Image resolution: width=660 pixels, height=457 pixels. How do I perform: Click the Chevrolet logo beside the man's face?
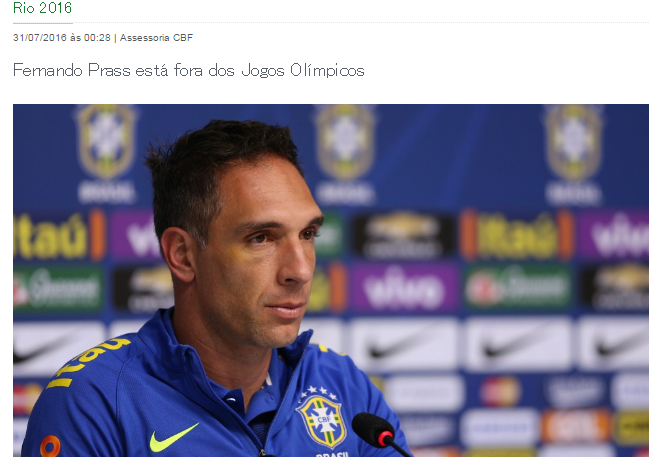404,236
